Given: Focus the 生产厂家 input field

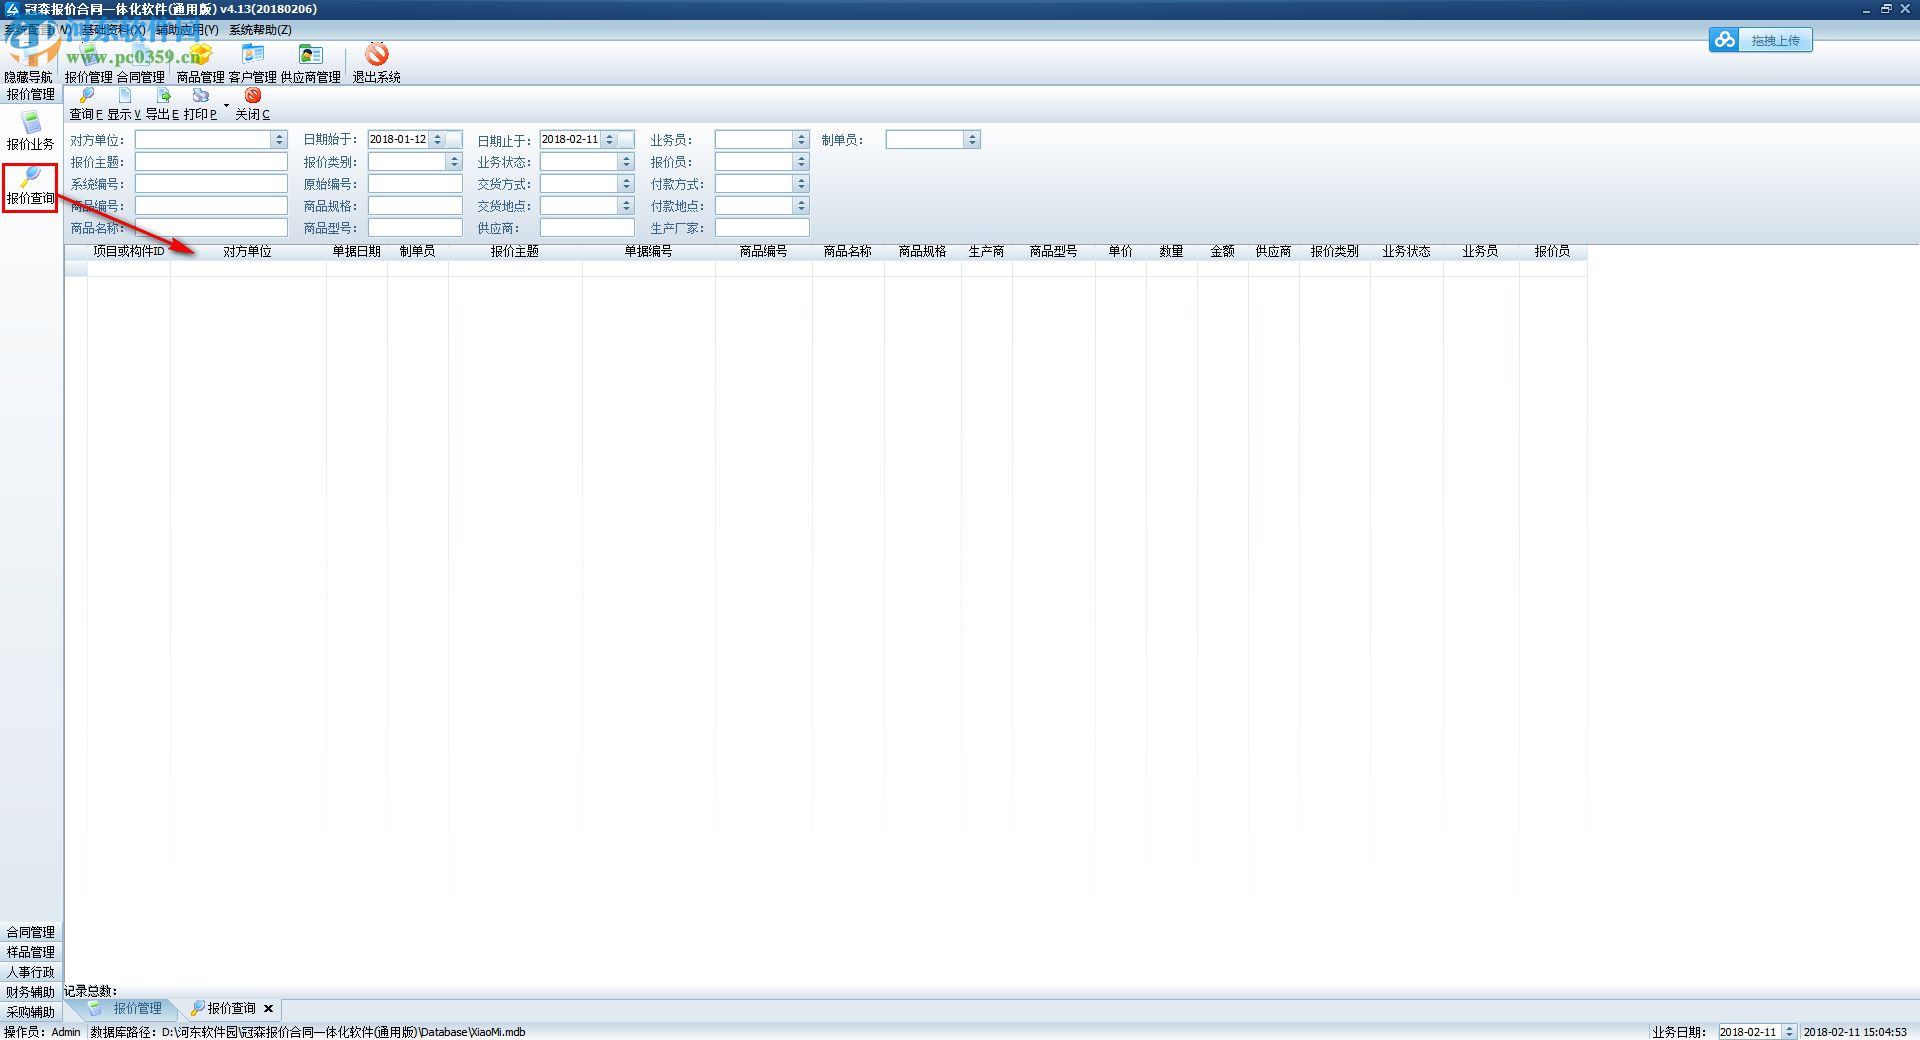Looking at the screenshot, I should 762,228.
